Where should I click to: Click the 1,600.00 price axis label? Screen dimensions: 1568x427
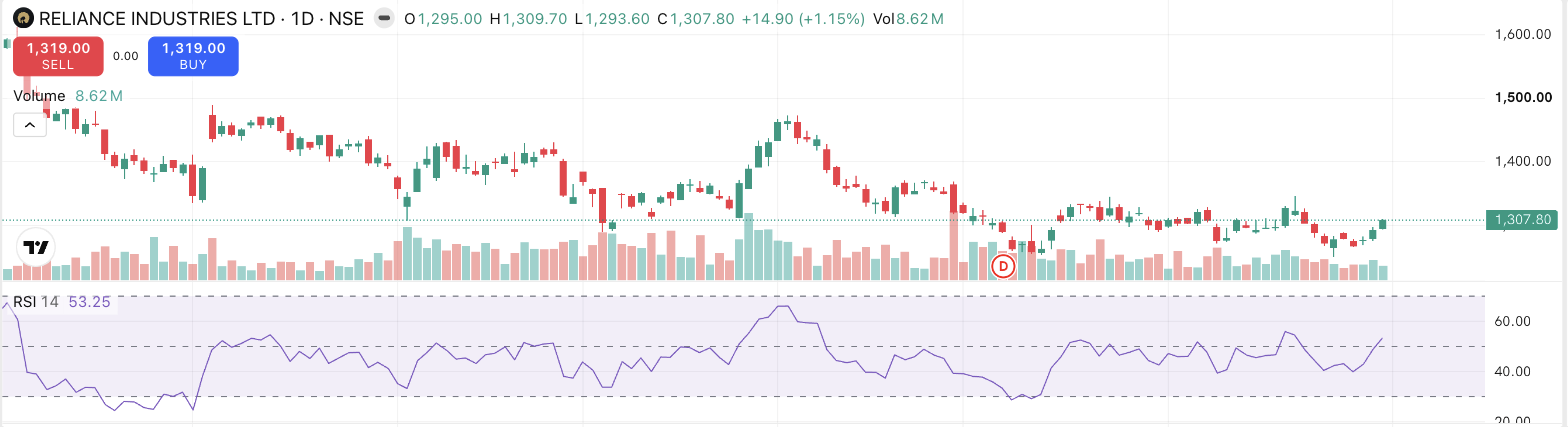[1522, 35]
